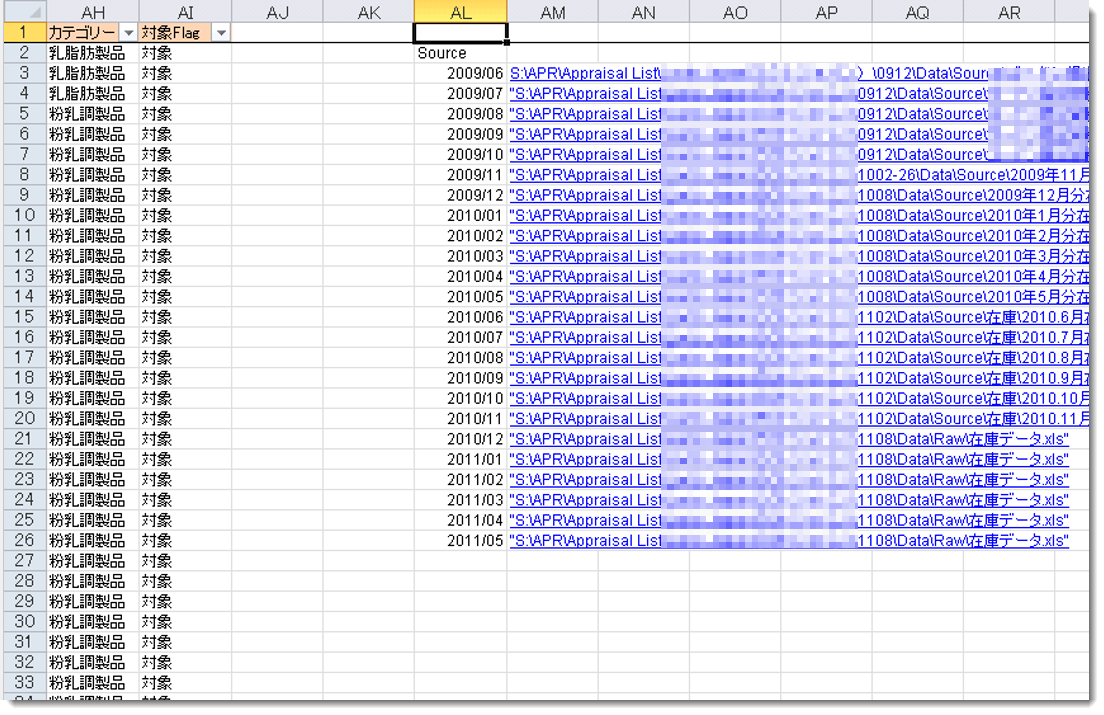
Task: Open the カテゴリー filter dropdown
Action: 128,33
